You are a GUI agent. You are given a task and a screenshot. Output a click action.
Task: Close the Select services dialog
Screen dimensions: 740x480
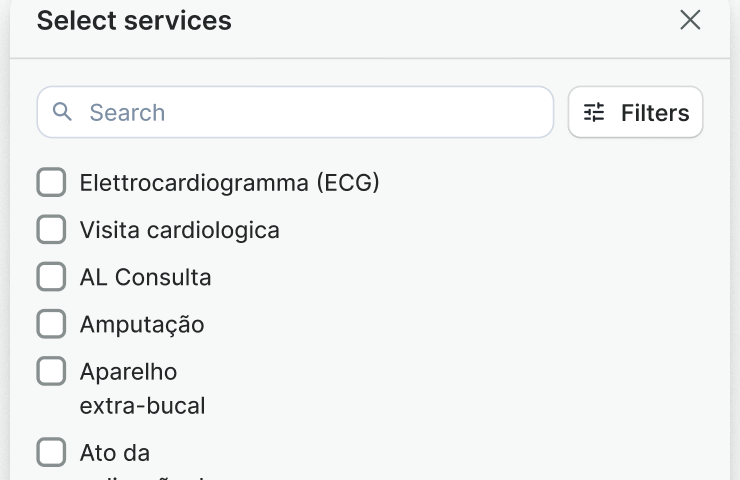click(x=690, y=20)
